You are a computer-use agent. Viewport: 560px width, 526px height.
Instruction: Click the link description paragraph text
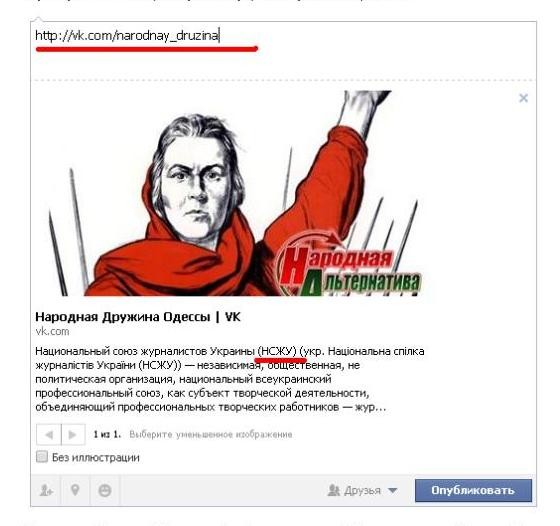click(230, 379)
